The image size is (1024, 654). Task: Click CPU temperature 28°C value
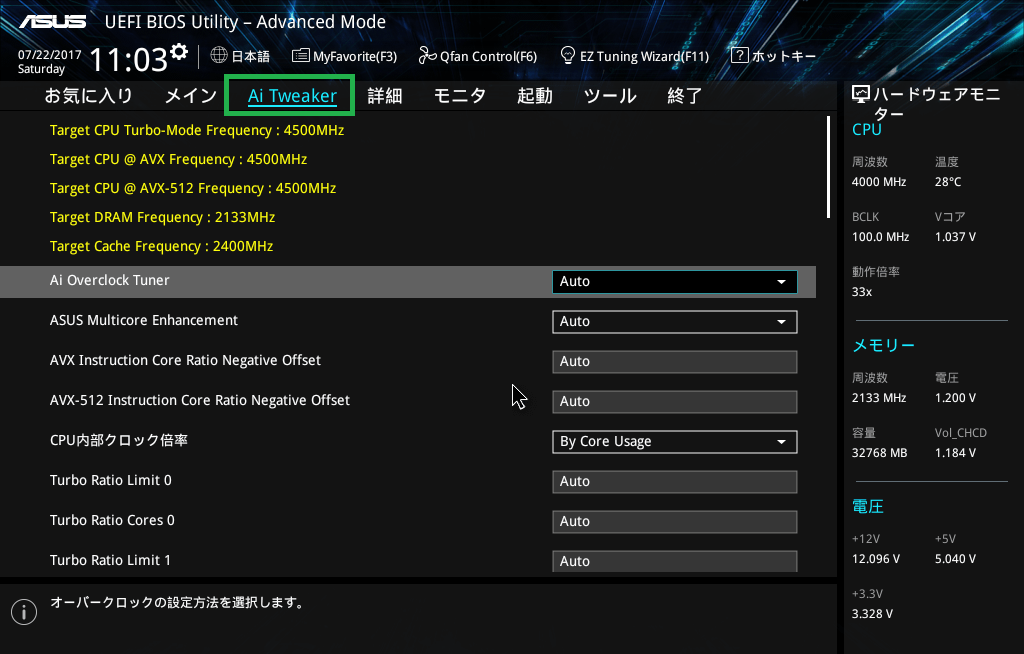click(948, 182)
